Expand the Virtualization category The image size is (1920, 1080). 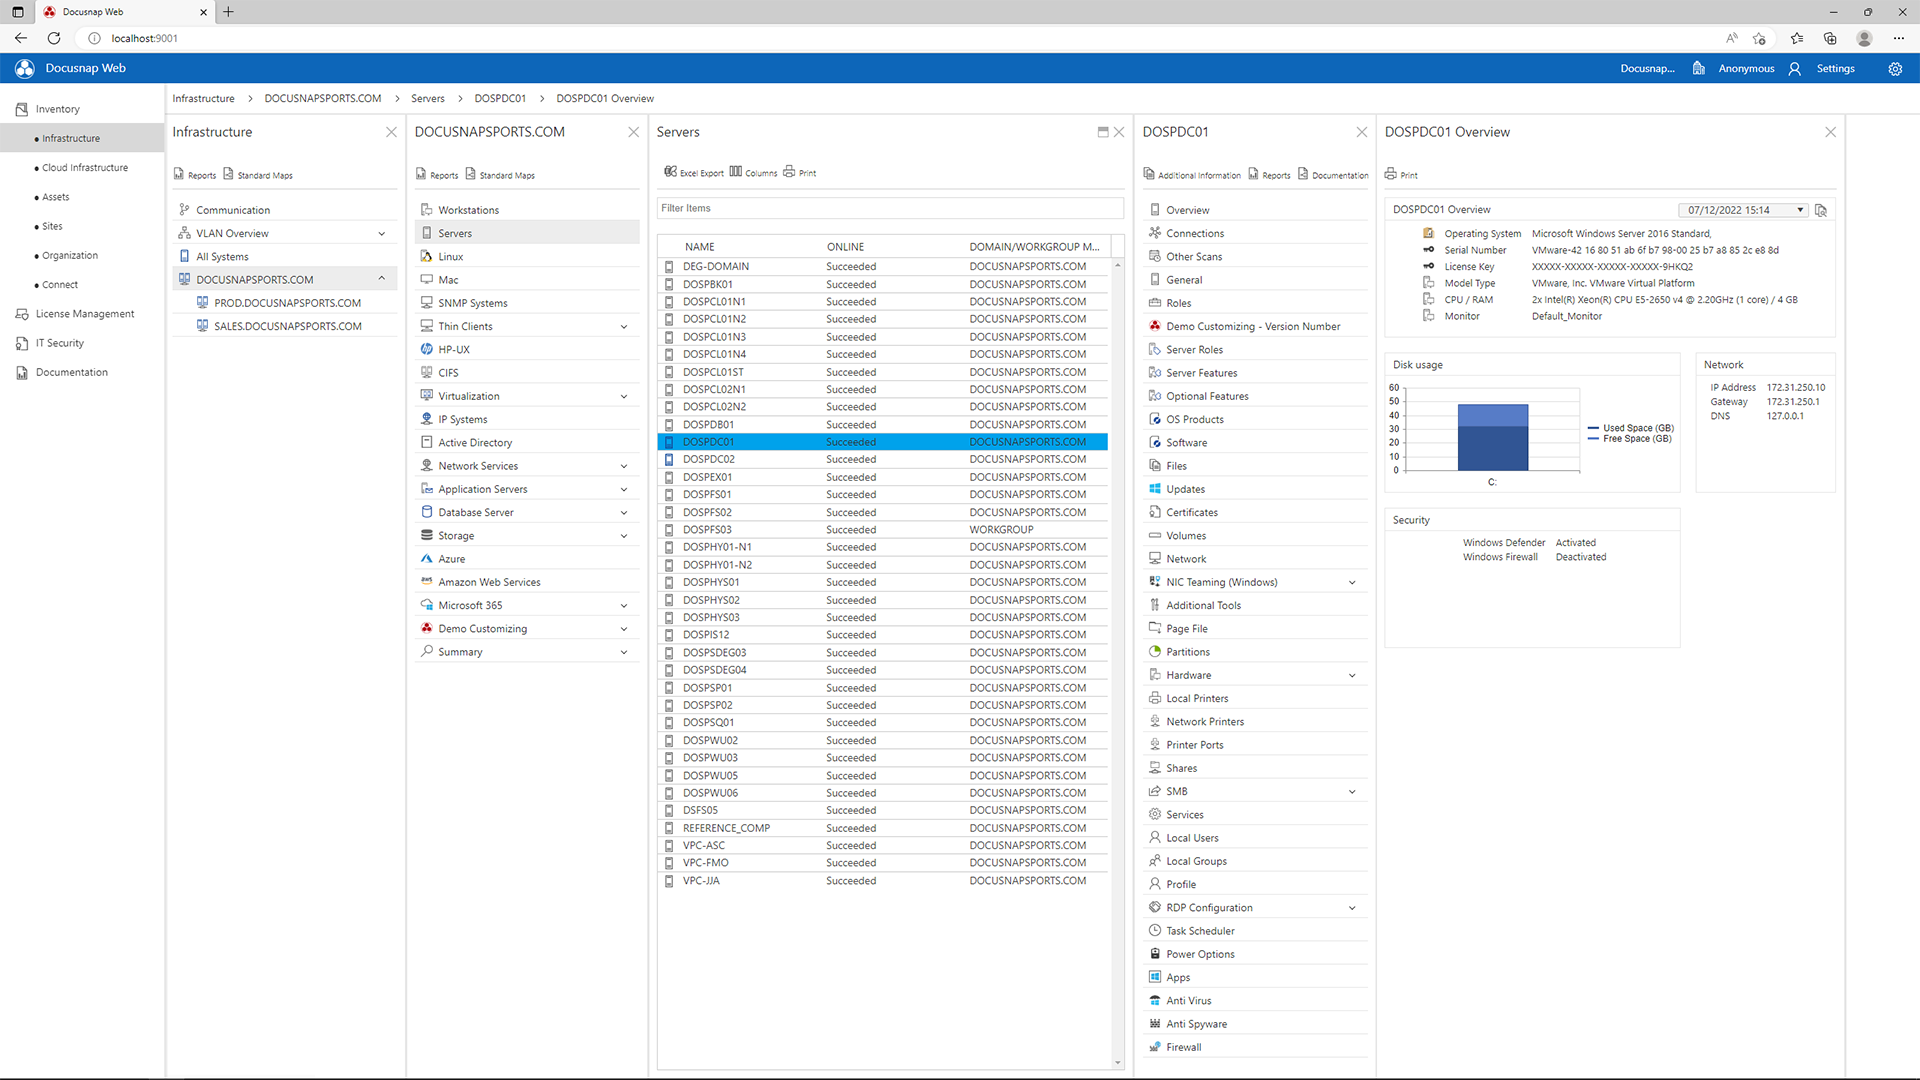pyautogui.click(x=624, y=395)
